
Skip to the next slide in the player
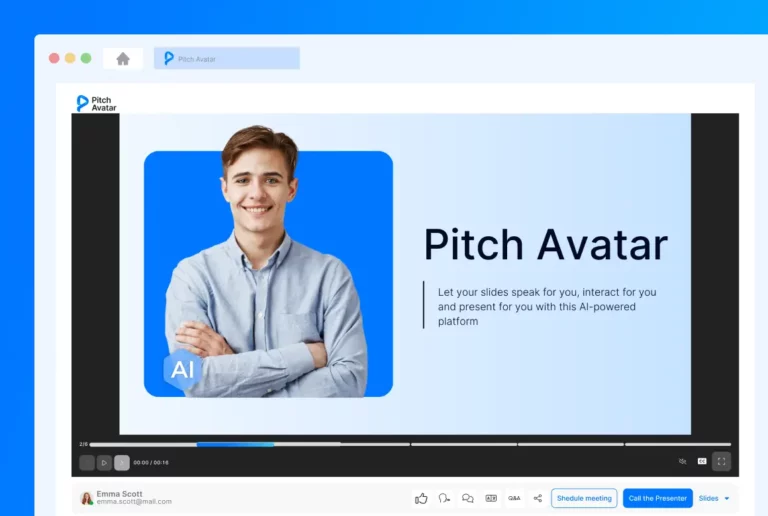(x=122, y=462)
